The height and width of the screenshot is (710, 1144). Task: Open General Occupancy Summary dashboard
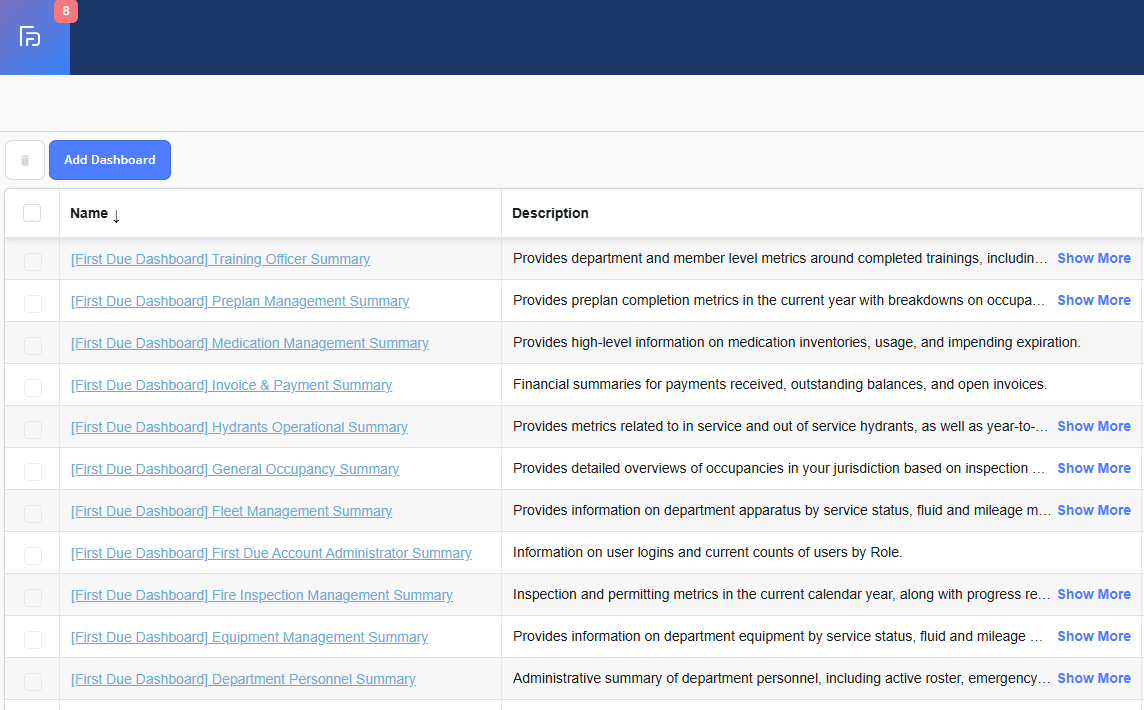(x=235, y=469)
